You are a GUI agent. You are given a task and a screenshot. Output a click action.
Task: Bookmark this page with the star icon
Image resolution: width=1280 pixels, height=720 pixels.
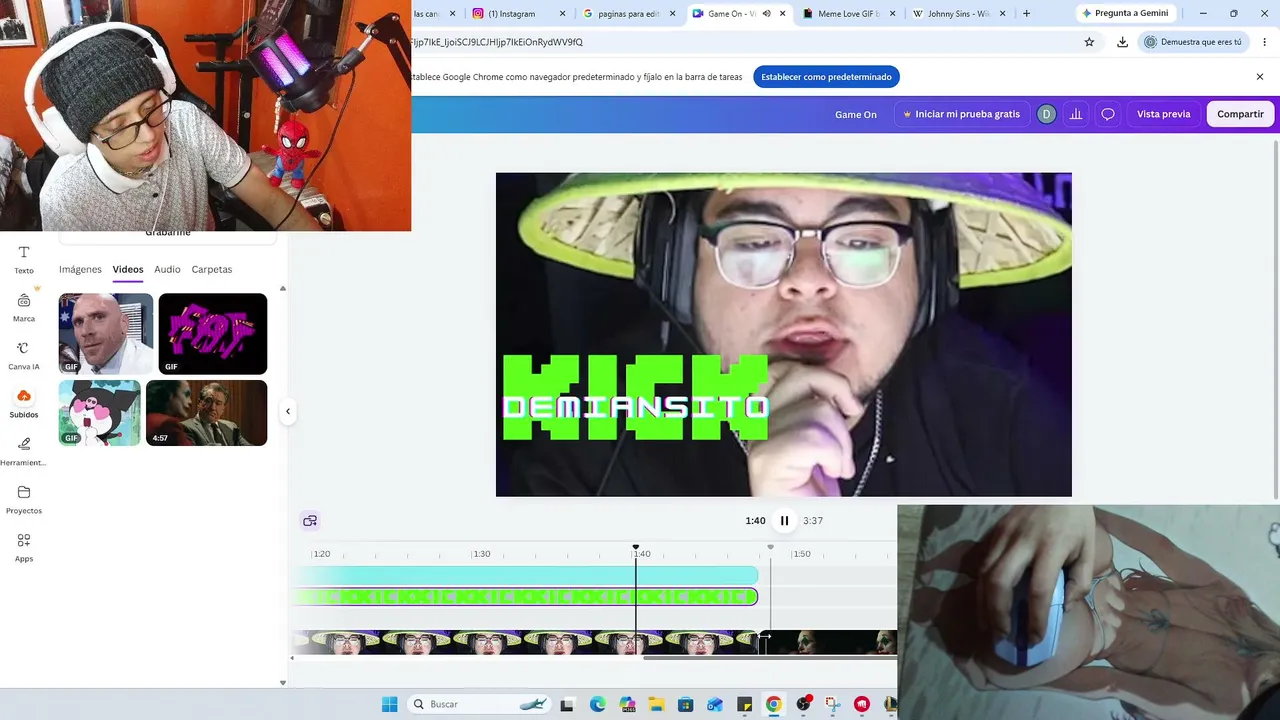pos(1089,42)
